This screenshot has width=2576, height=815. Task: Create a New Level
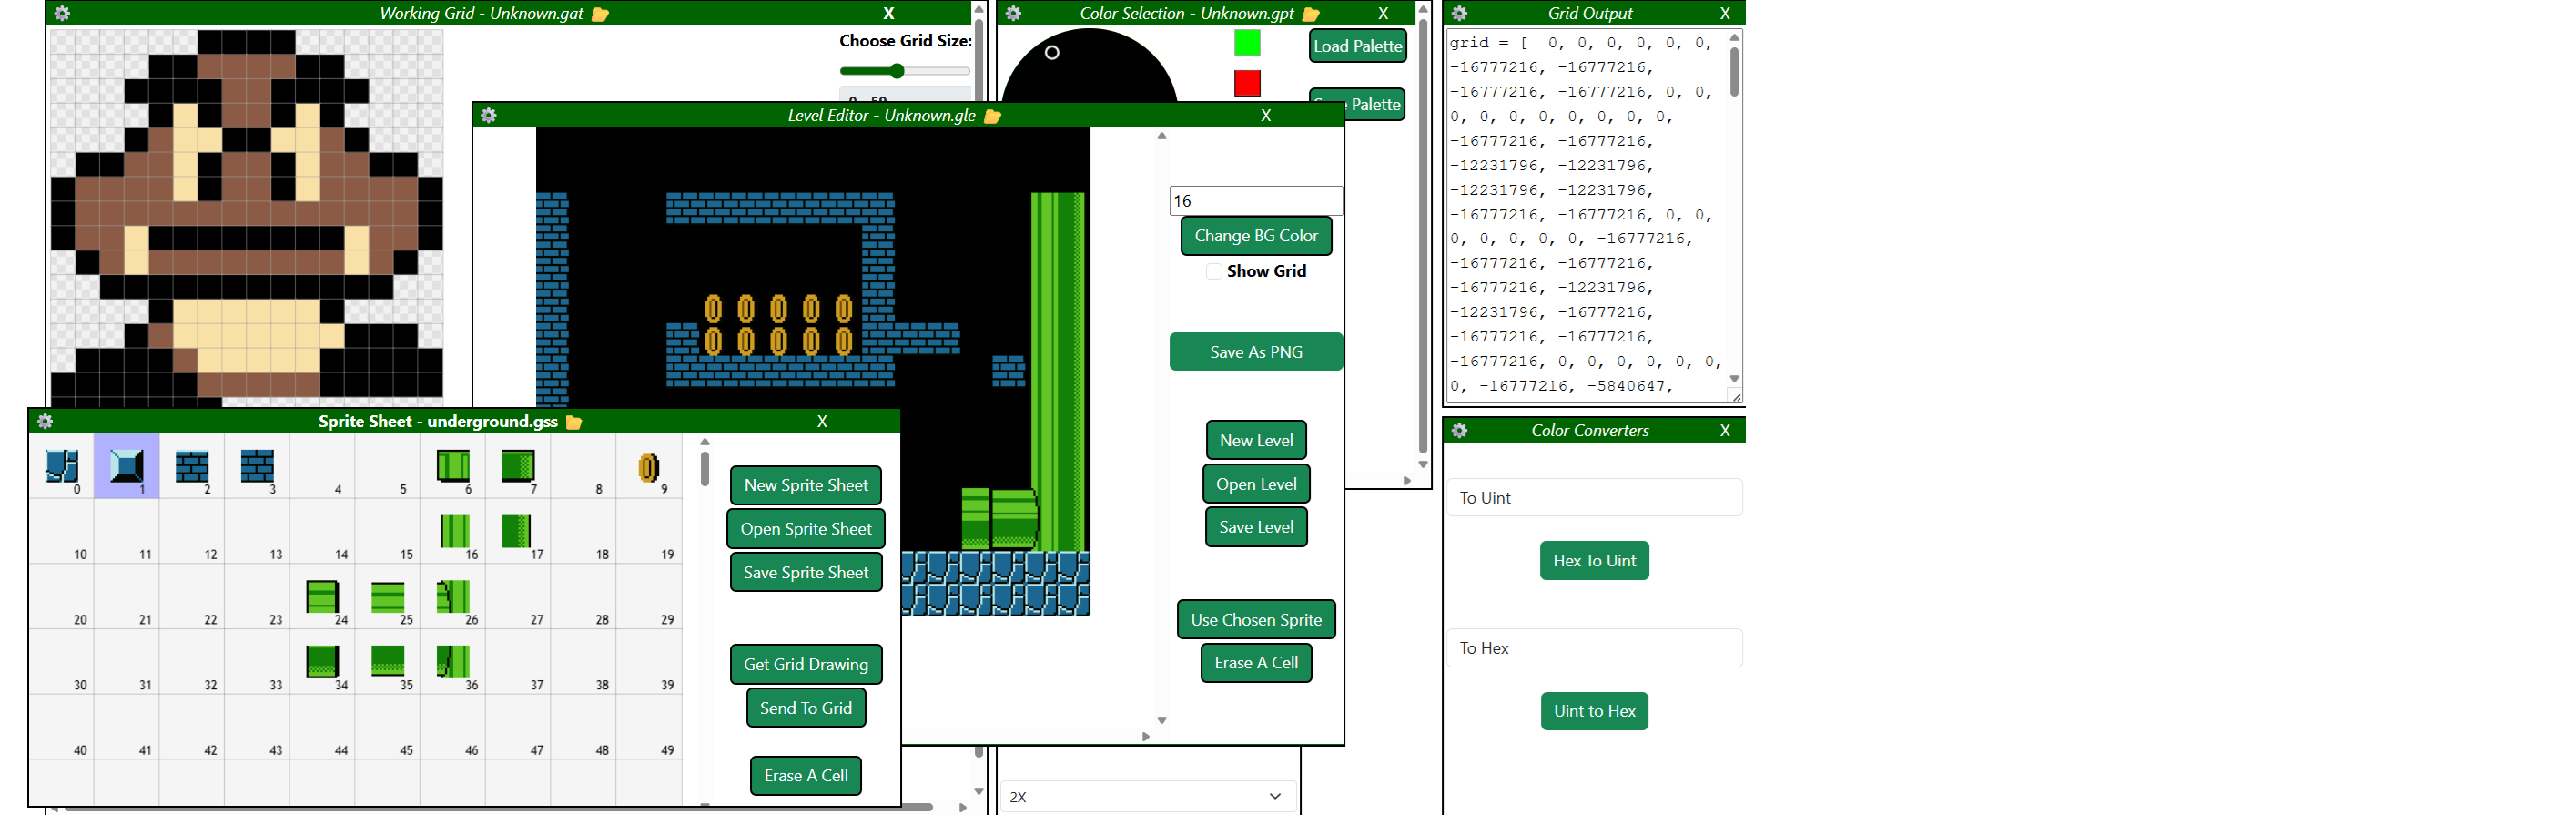[x=1256, y=440]
